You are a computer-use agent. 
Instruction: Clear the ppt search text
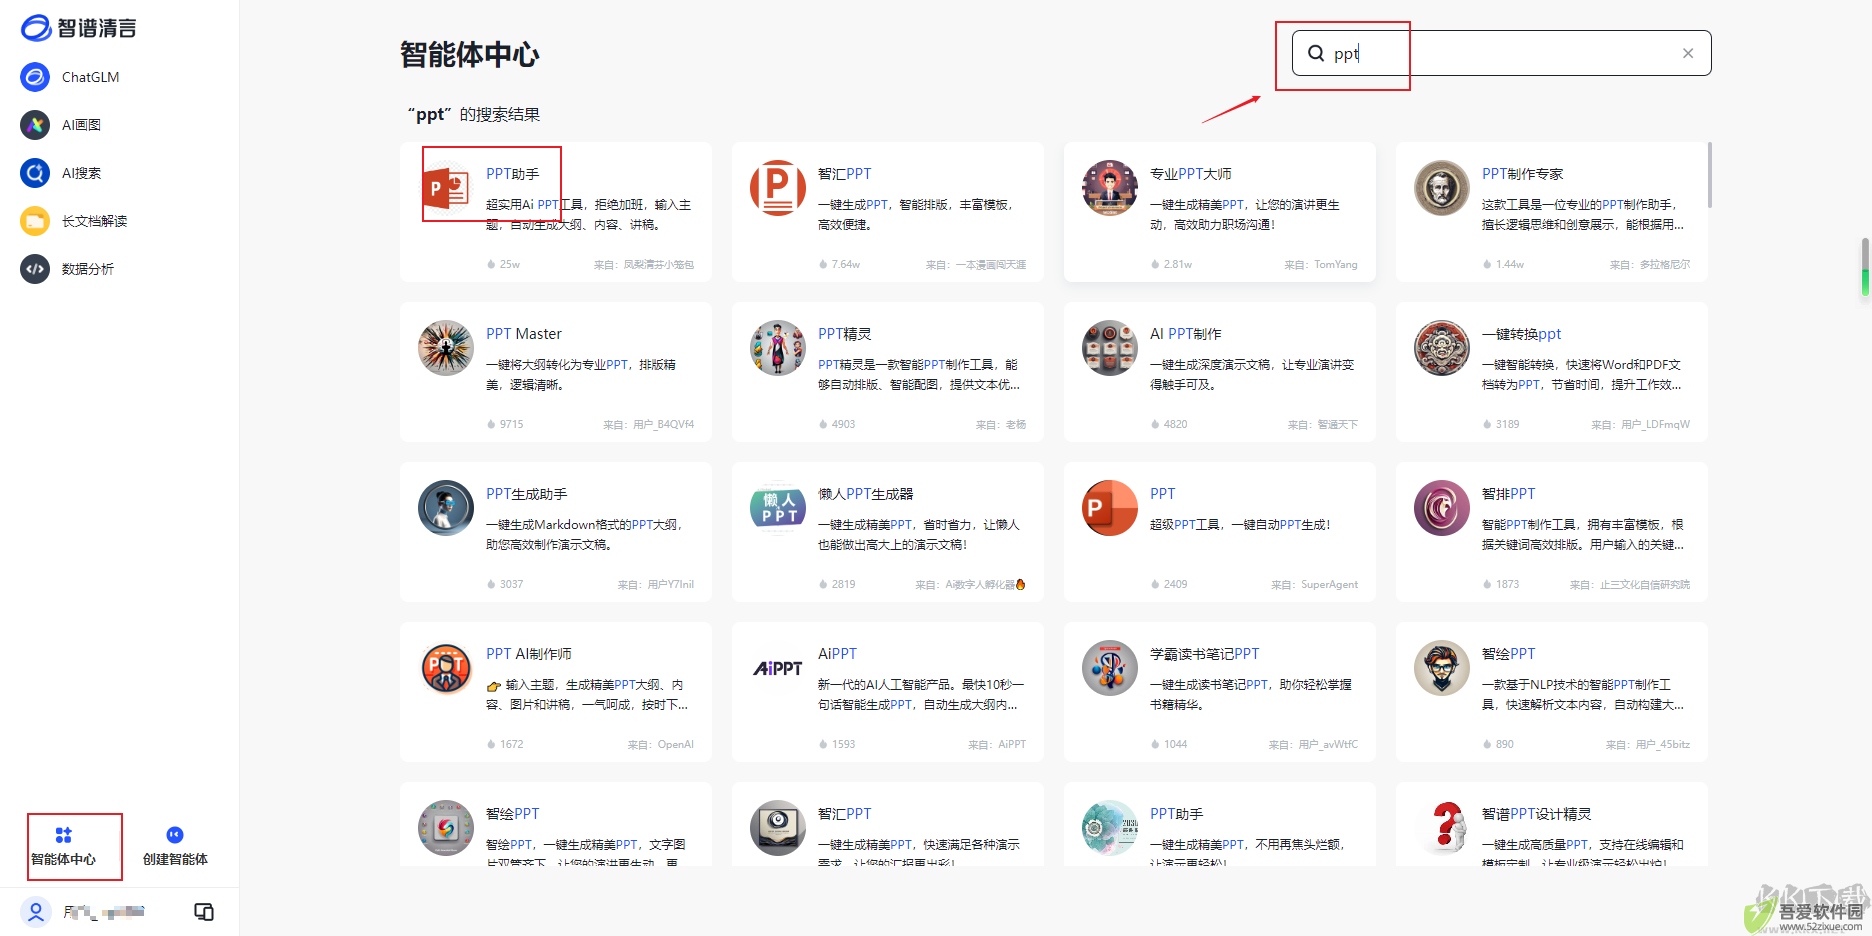[1688, 53]
